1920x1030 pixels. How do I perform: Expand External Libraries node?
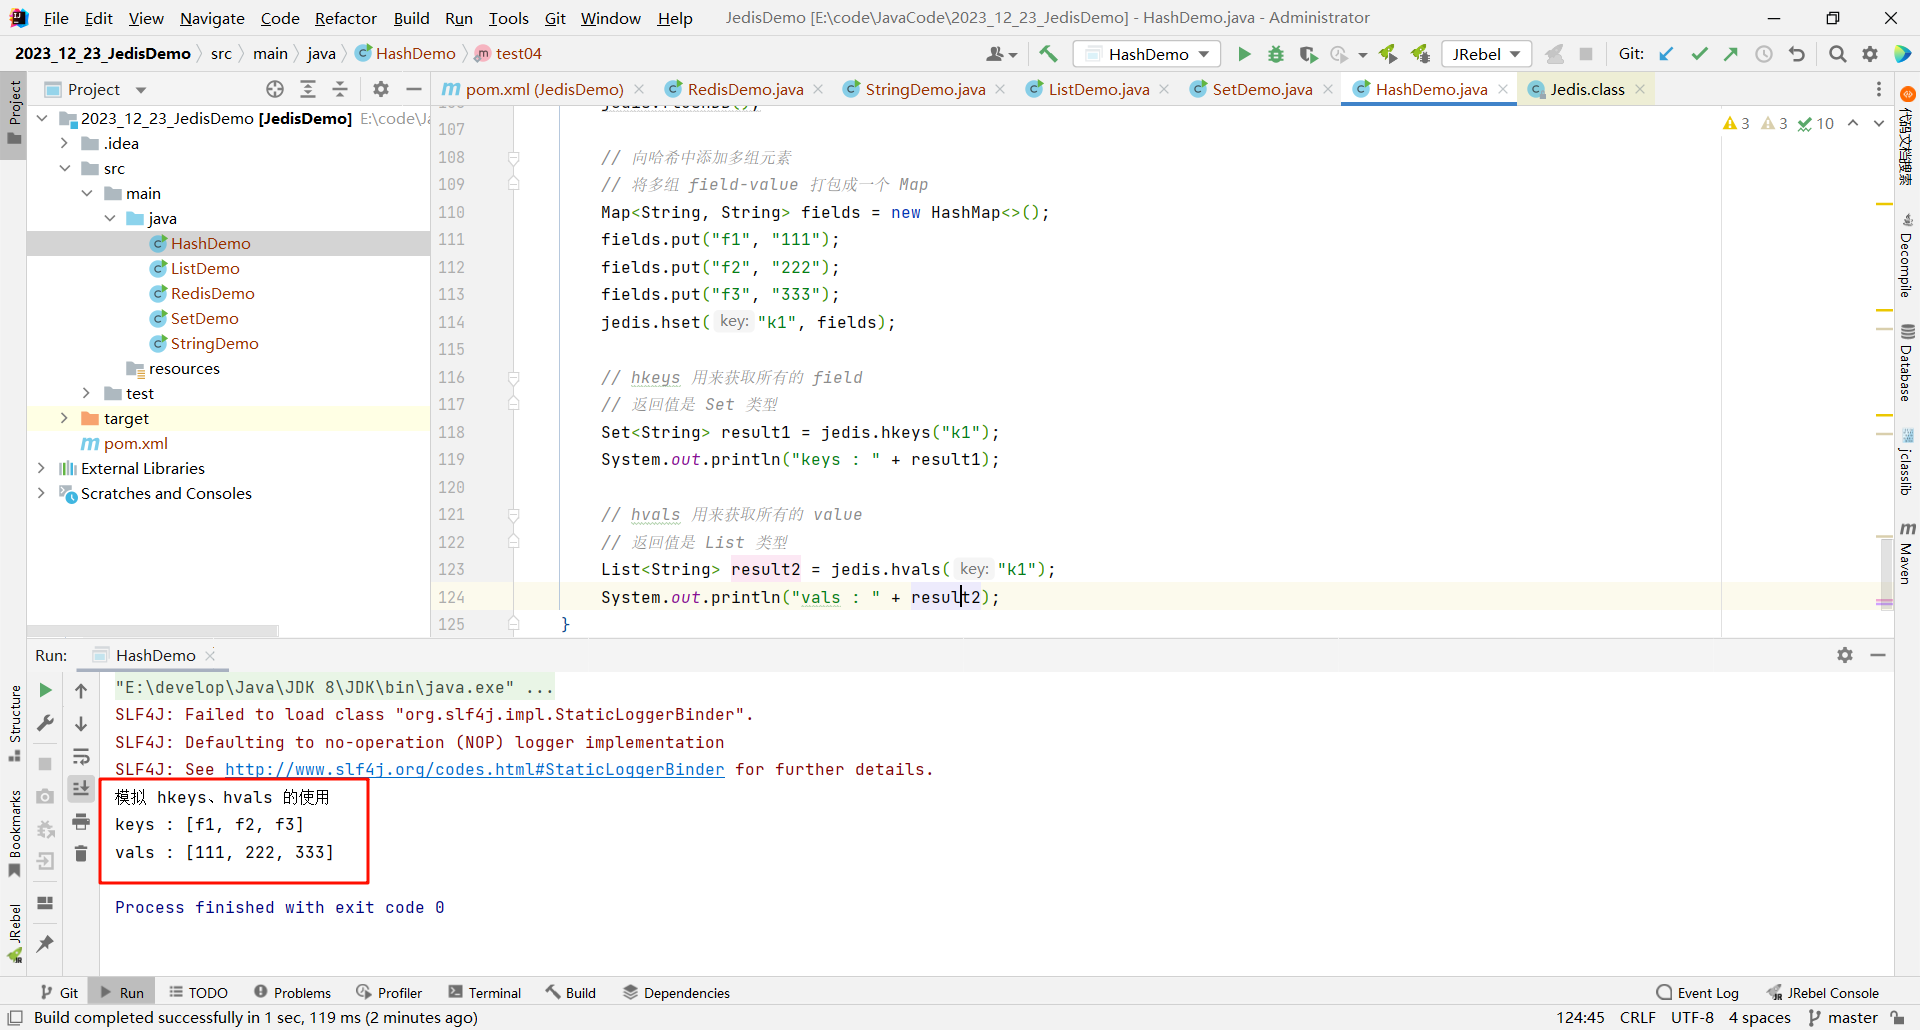coord(41,468)
